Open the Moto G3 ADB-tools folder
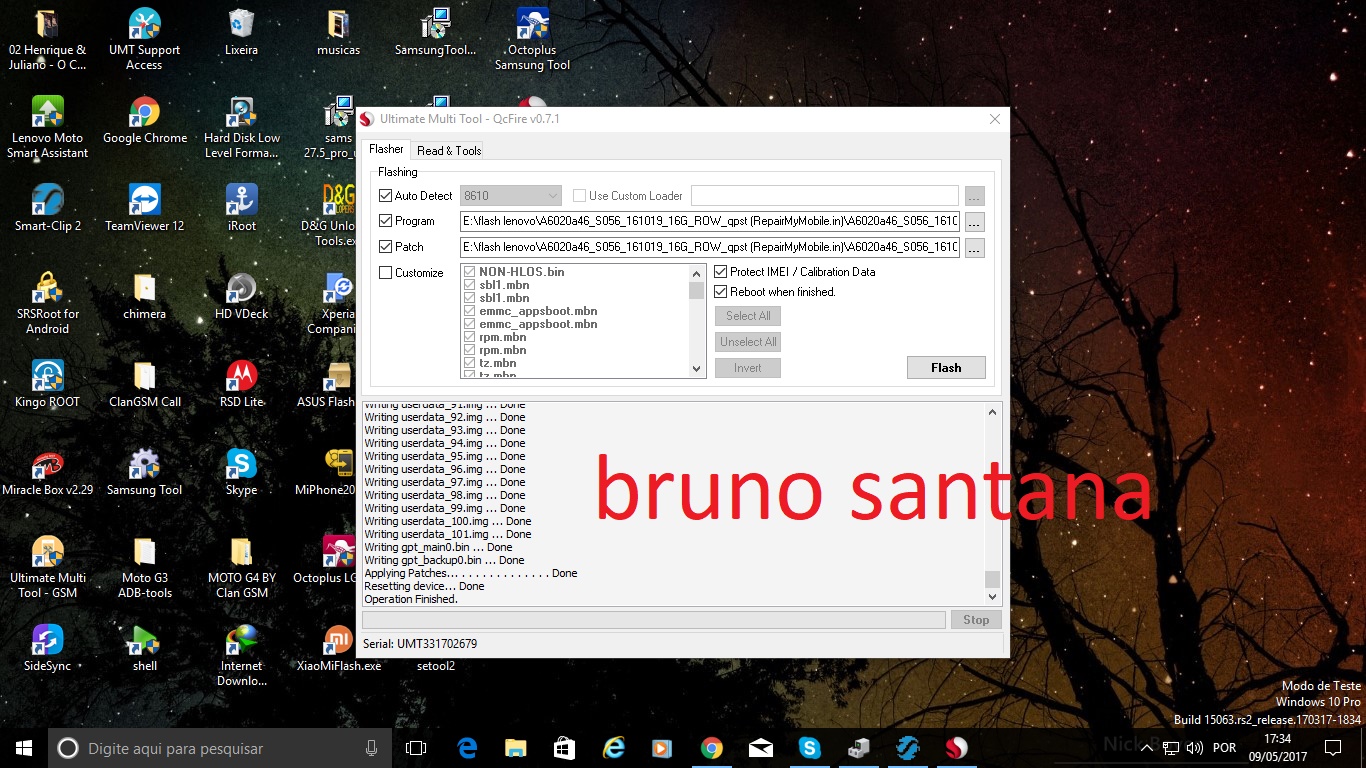Image resolution: width=1366 pixels, height=768 pixels. (145, 568)
